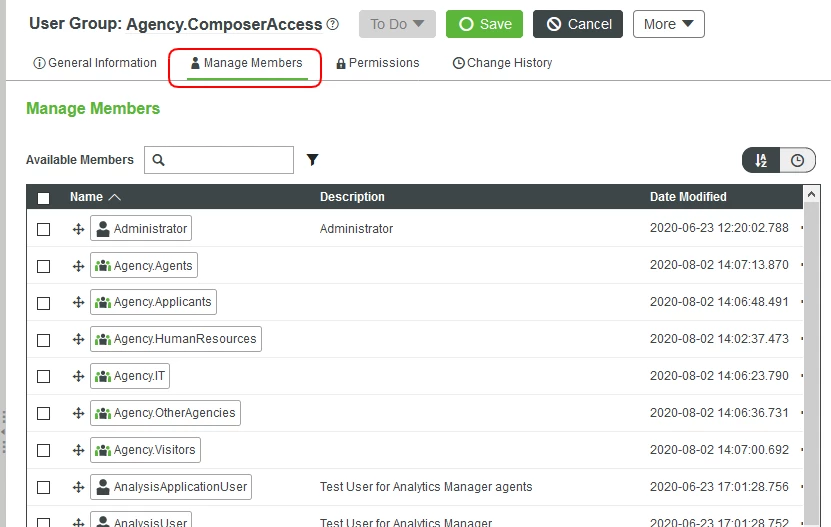
Task: Click the Agency.OtherAgencies group chip
Action: point(165,413)
